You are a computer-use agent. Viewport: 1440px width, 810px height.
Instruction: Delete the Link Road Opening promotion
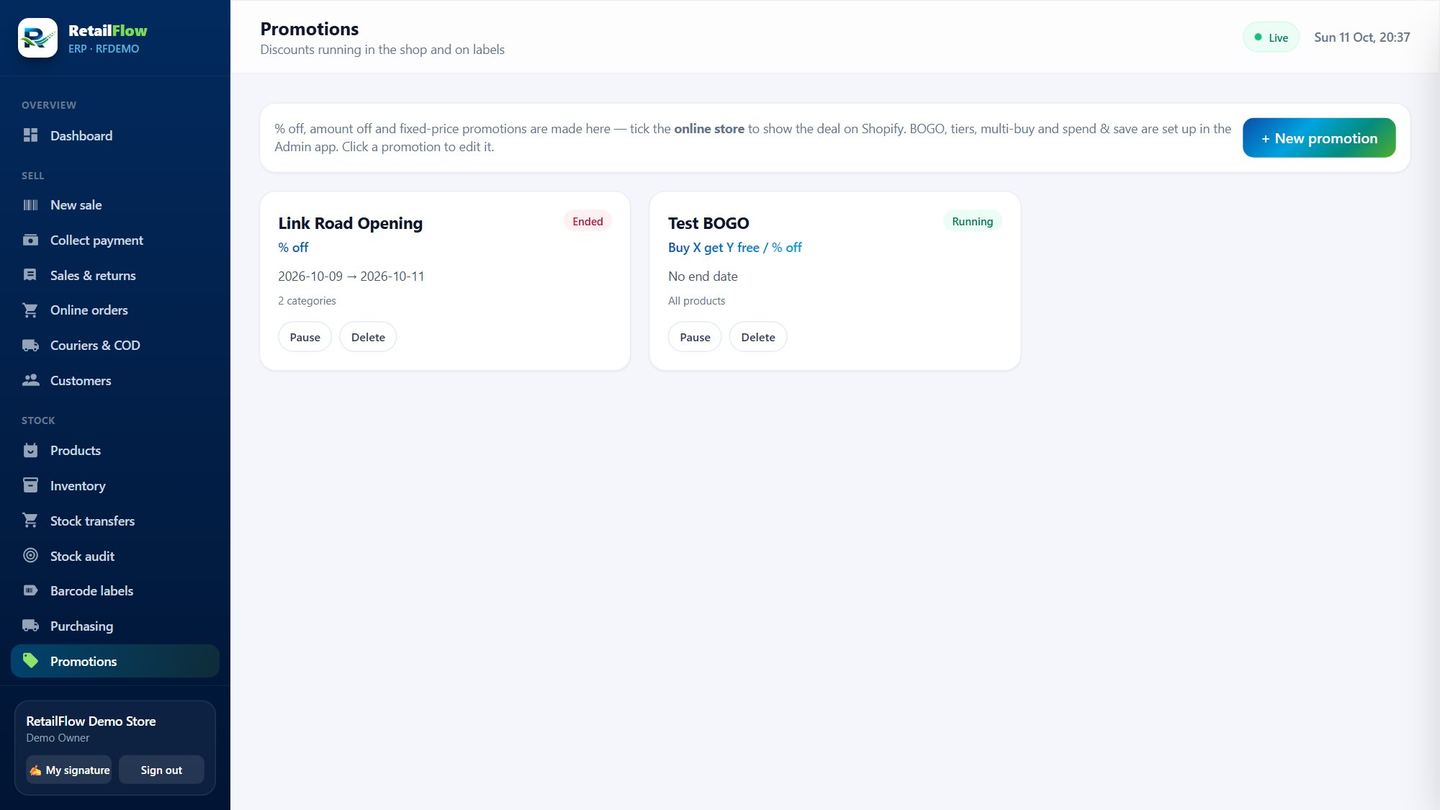pyautogui.click(x=368, y=337)
